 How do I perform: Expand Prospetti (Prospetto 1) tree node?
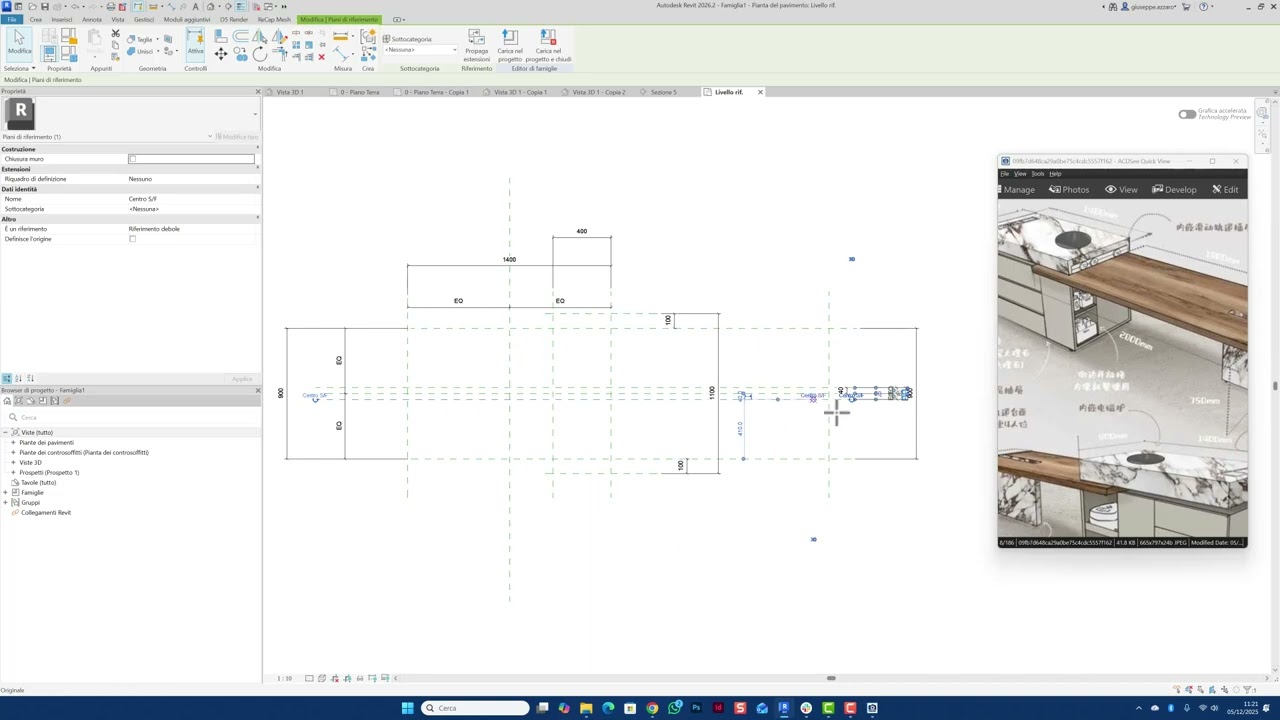click(x=13, y=472)
